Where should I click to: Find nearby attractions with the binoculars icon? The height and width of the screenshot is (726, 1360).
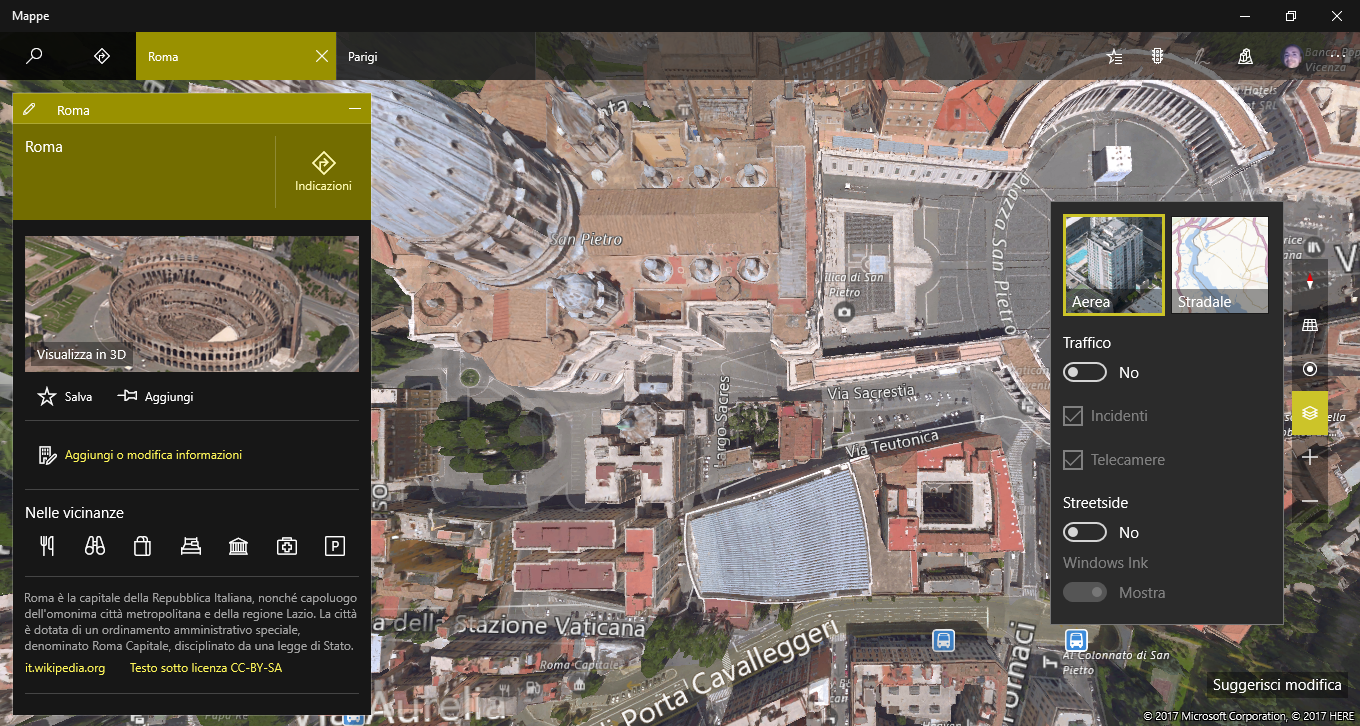click(x=95, y=546)
